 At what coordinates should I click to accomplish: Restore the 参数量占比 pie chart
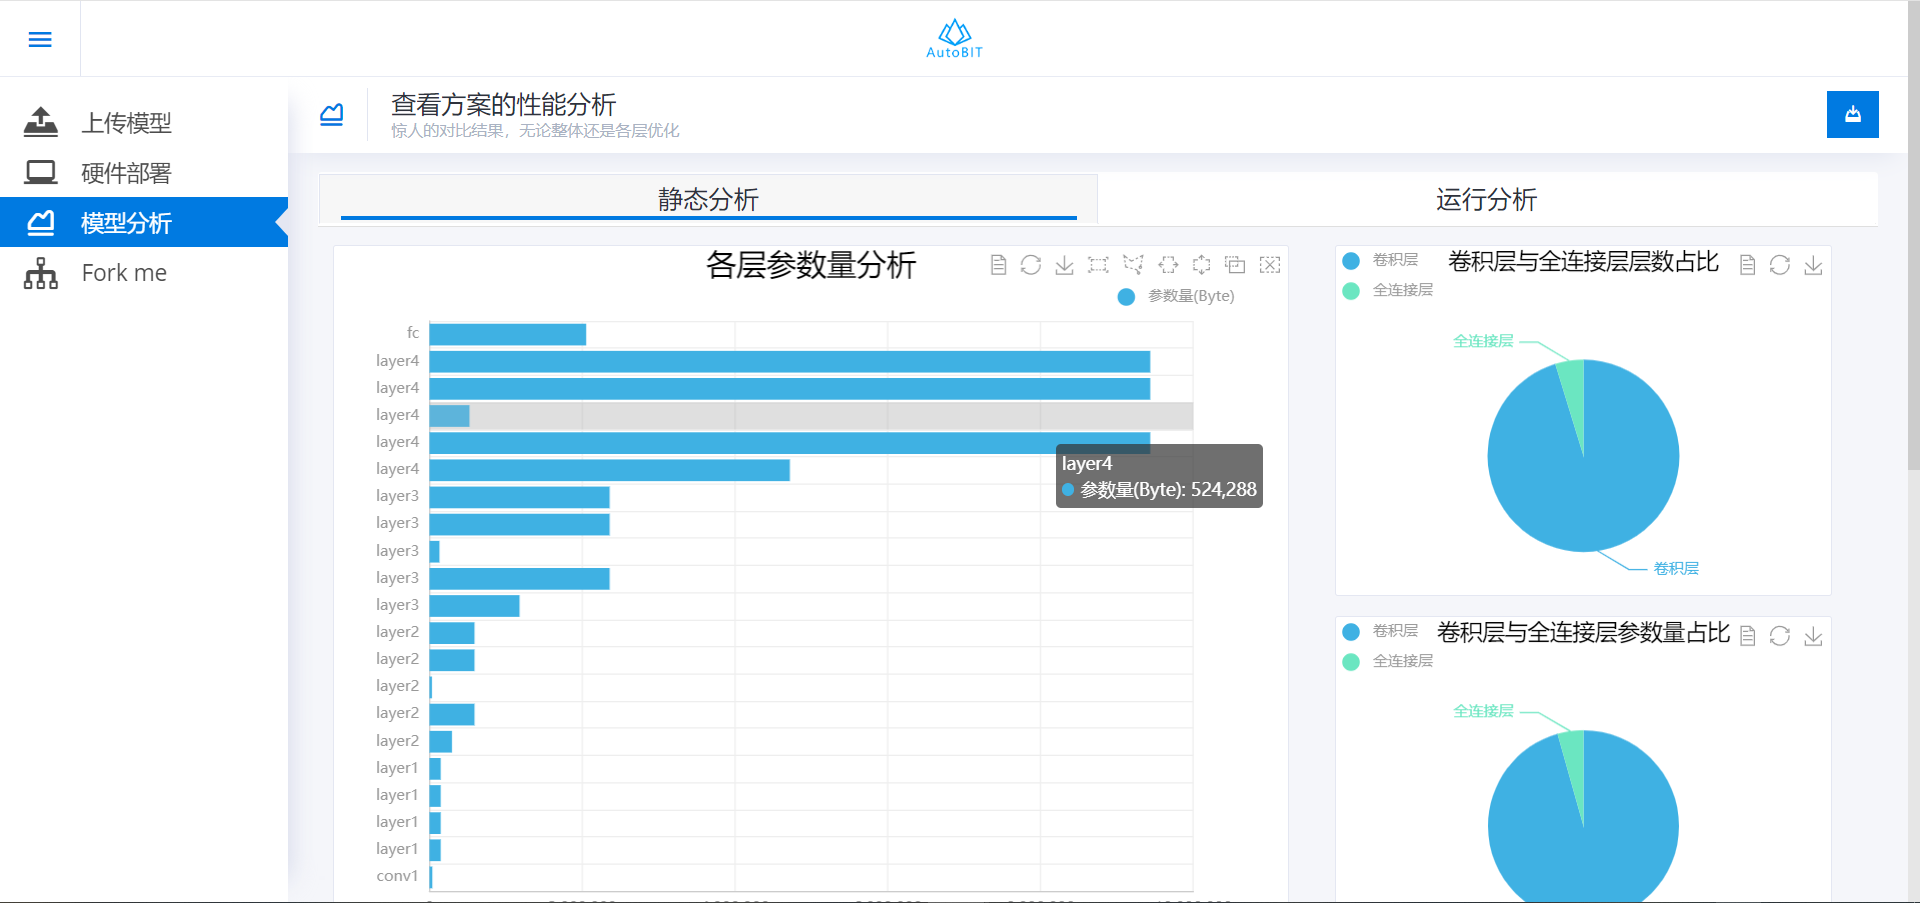pos(1780,636)
